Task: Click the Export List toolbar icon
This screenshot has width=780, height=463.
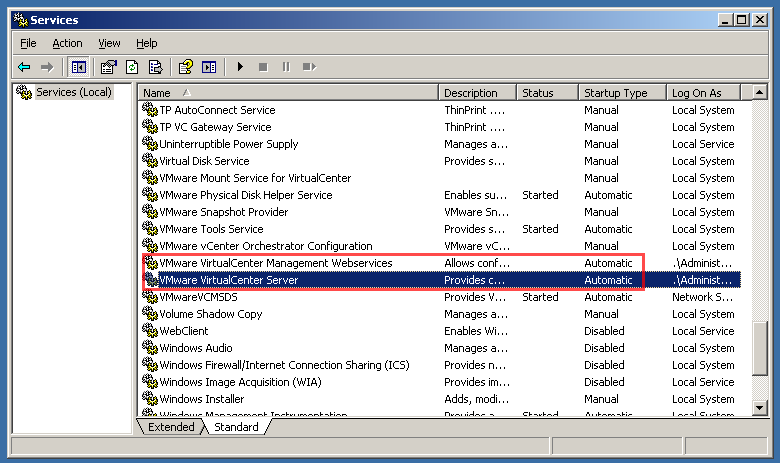Action: point(156,67)
